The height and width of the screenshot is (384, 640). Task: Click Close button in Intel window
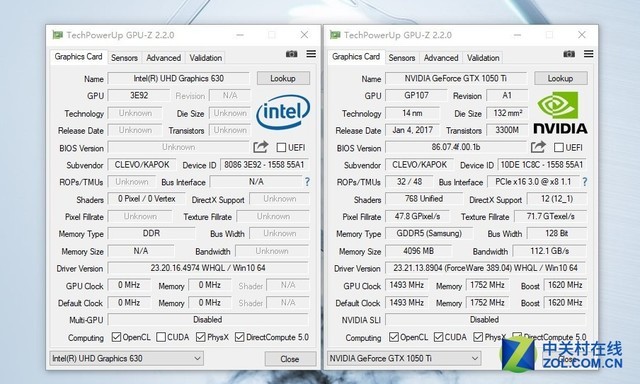pos(290,359)
